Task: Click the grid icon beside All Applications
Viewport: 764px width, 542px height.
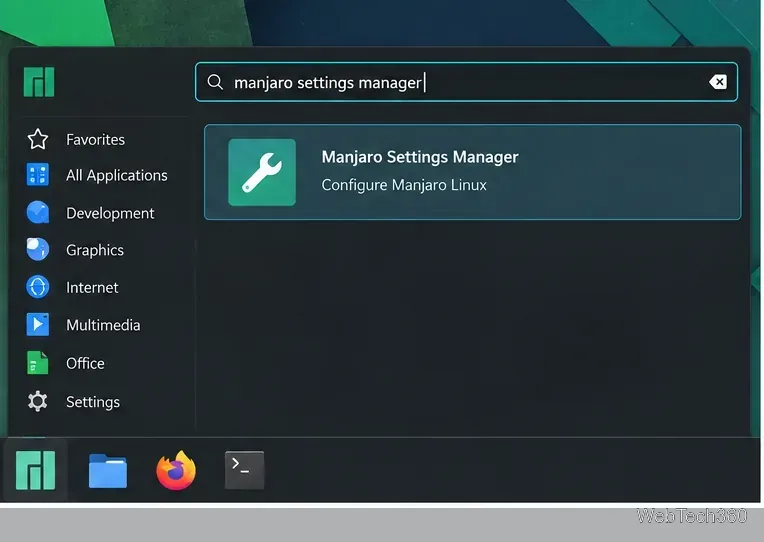Action: 38,174
